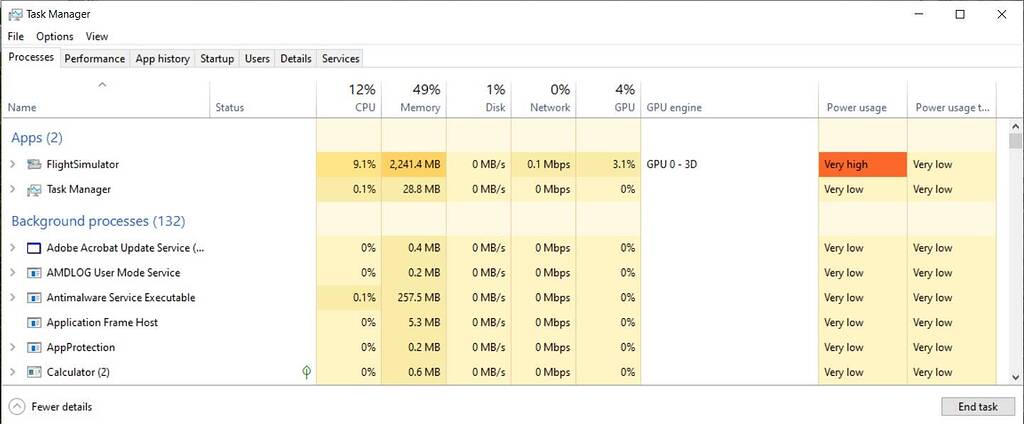The image size is (1024, 424).
Task: Collapse view using Fewer details arrow
Action: coord(17,407)
